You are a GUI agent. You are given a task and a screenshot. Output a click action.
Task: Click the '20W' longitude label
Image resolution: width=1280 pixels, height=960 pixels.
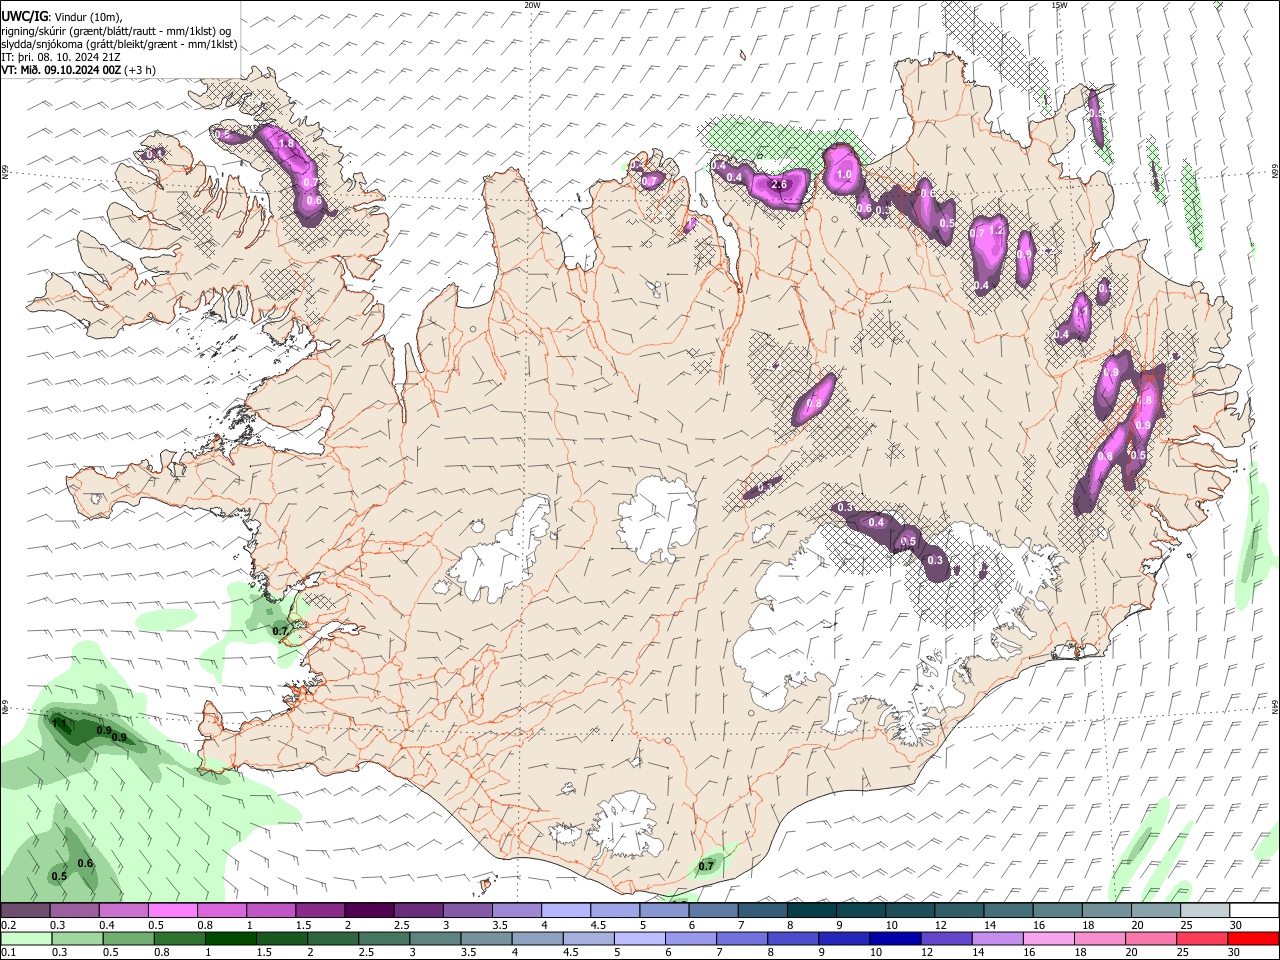pos(533,5)
